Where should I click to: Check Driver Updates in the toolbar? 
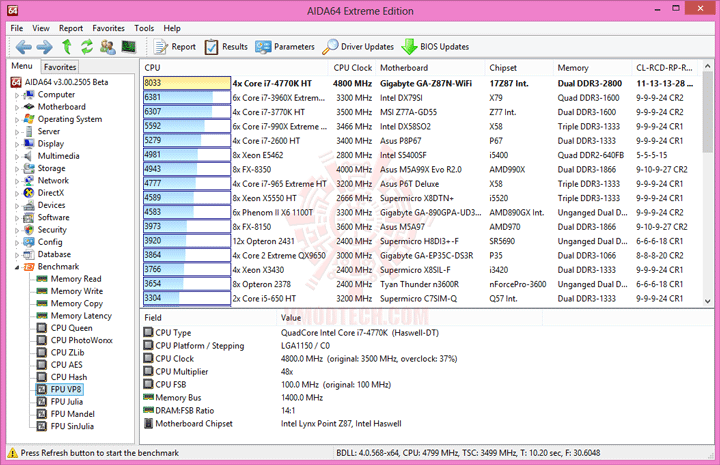point(358,47)
